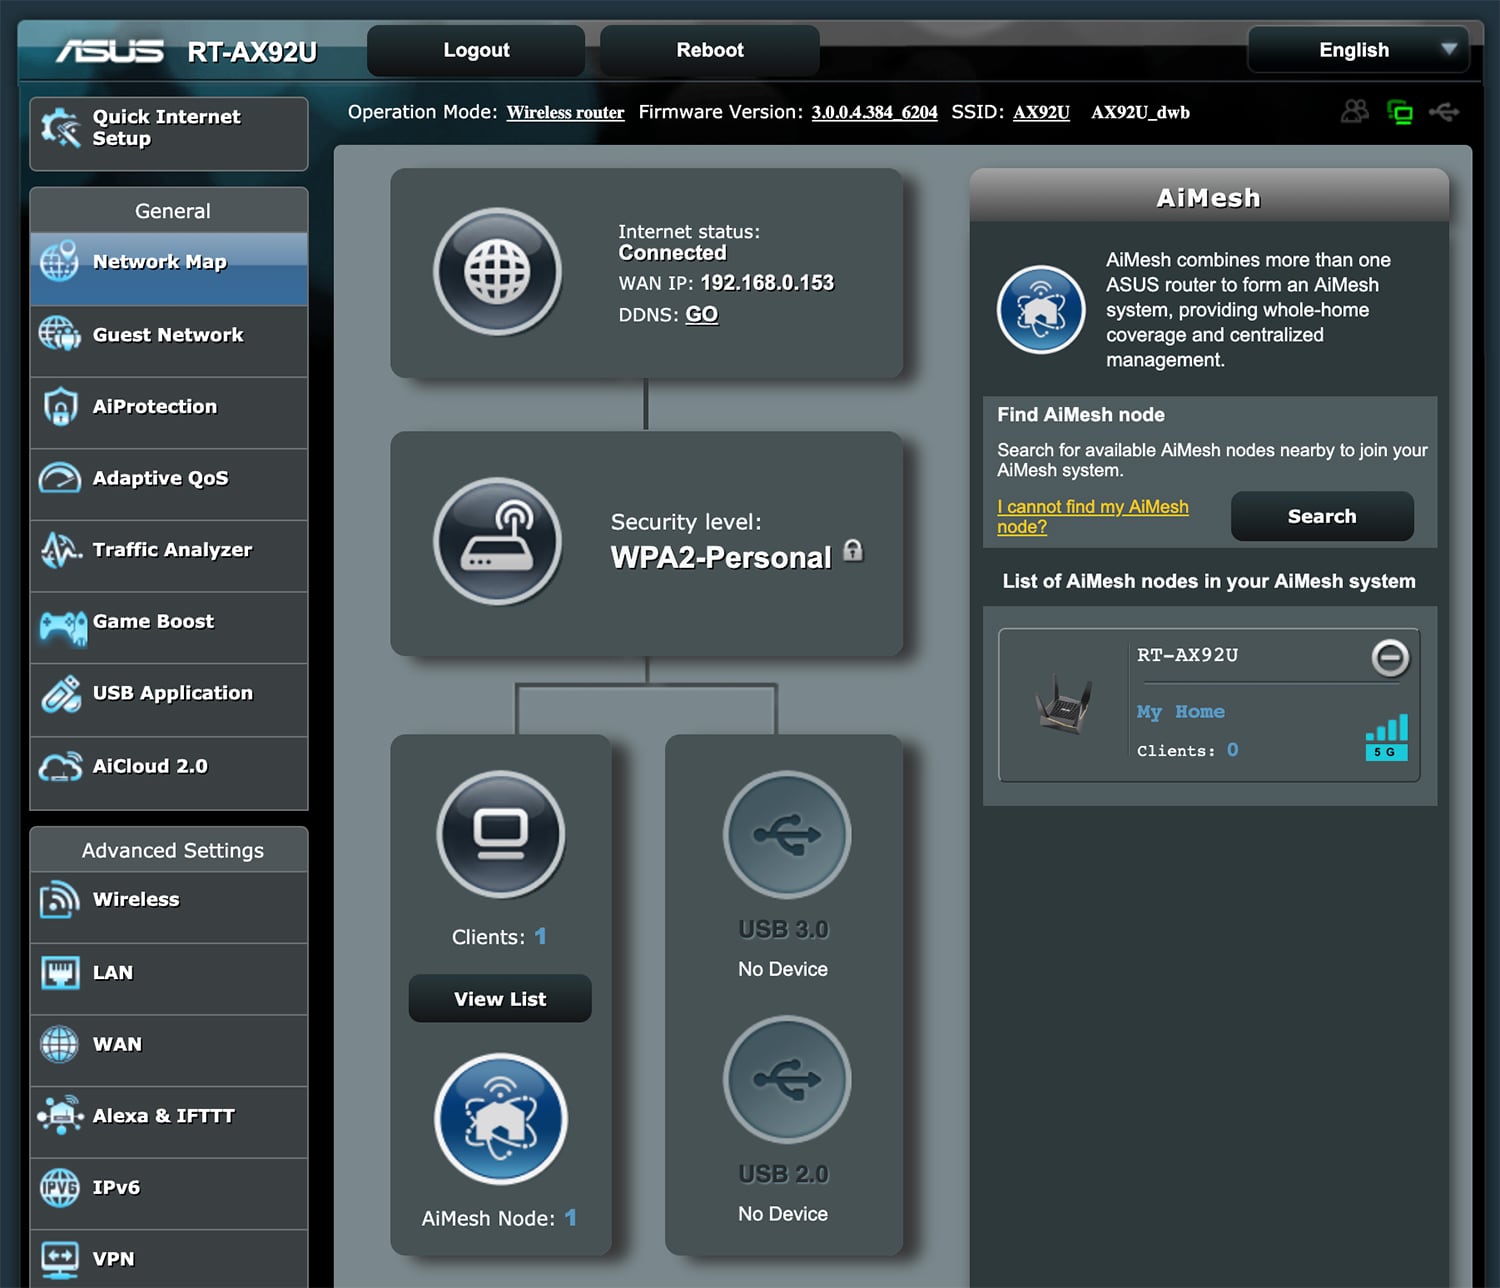Click the USB status icon in header
This screenshot has width=1500, height=1288.
(1444, 111)
